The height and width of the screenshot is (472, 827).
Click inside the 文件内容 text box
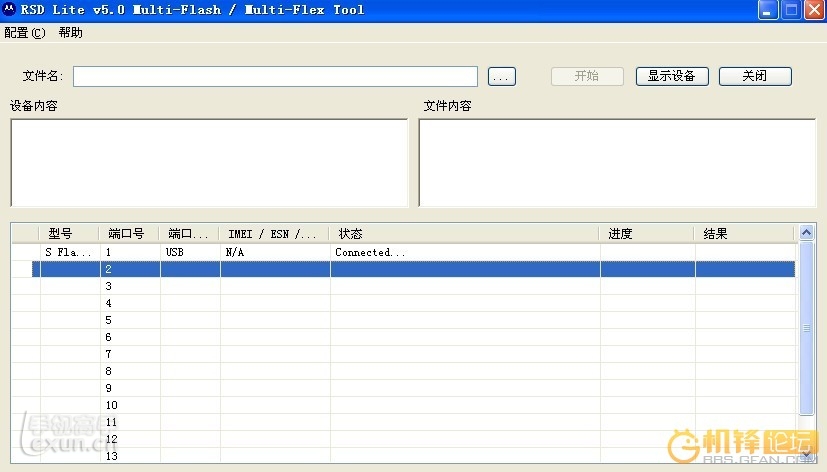click(x=617, y=162)
